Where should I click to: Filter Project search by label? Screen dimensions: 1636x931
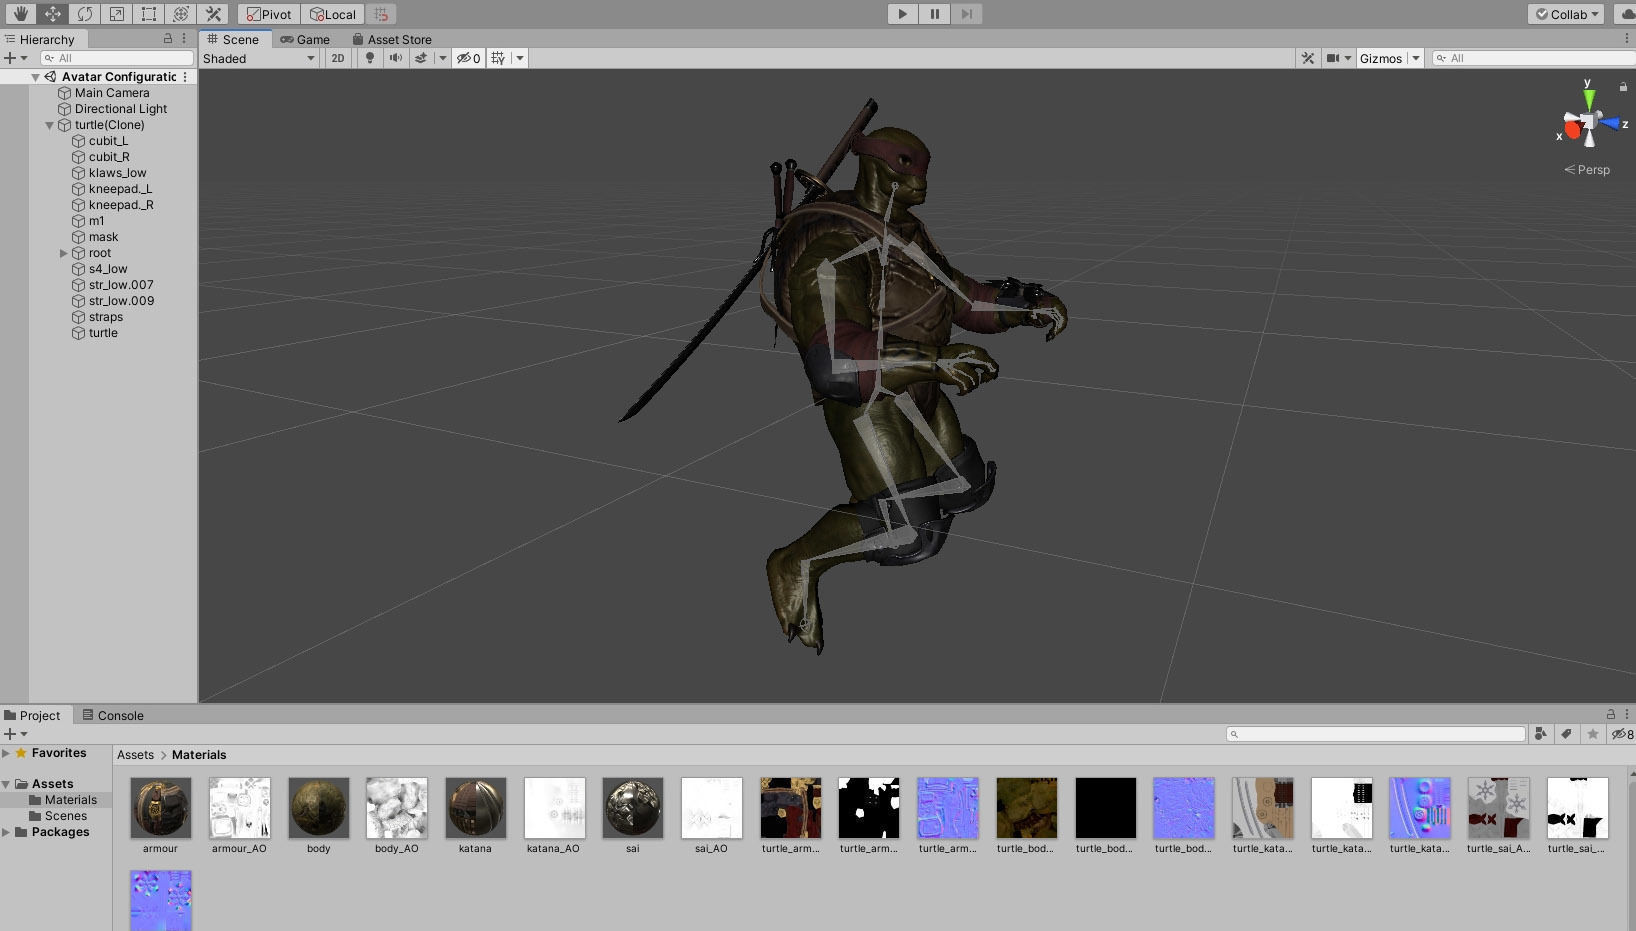(1567, 734)
